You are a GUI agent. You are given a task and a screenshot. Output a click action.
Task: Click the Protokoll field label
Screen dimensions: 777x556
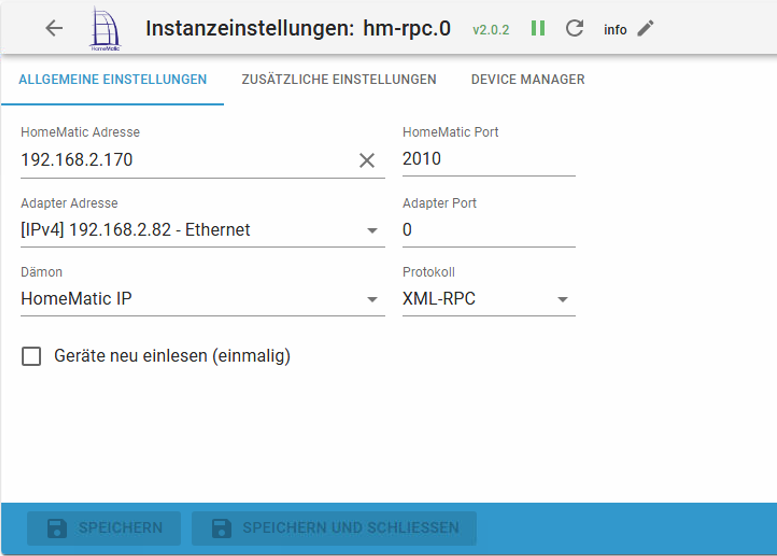[429, 272]
